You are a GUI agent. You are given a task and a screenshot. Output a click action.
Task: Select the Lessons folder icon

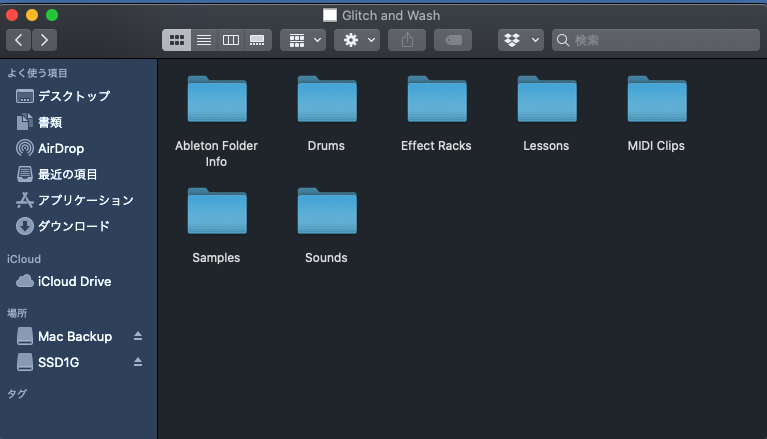tap(547, 99)
